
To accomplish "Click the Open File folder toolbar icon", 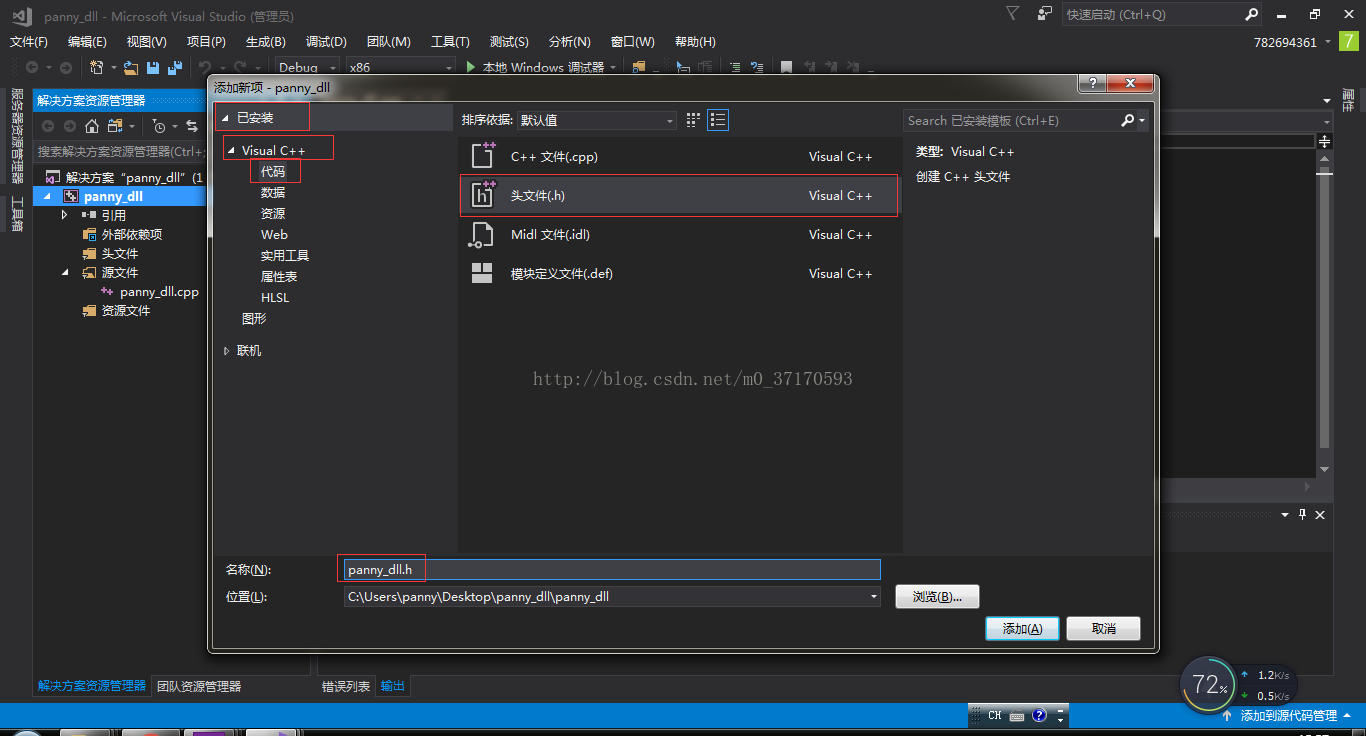I will click(130, 67).
